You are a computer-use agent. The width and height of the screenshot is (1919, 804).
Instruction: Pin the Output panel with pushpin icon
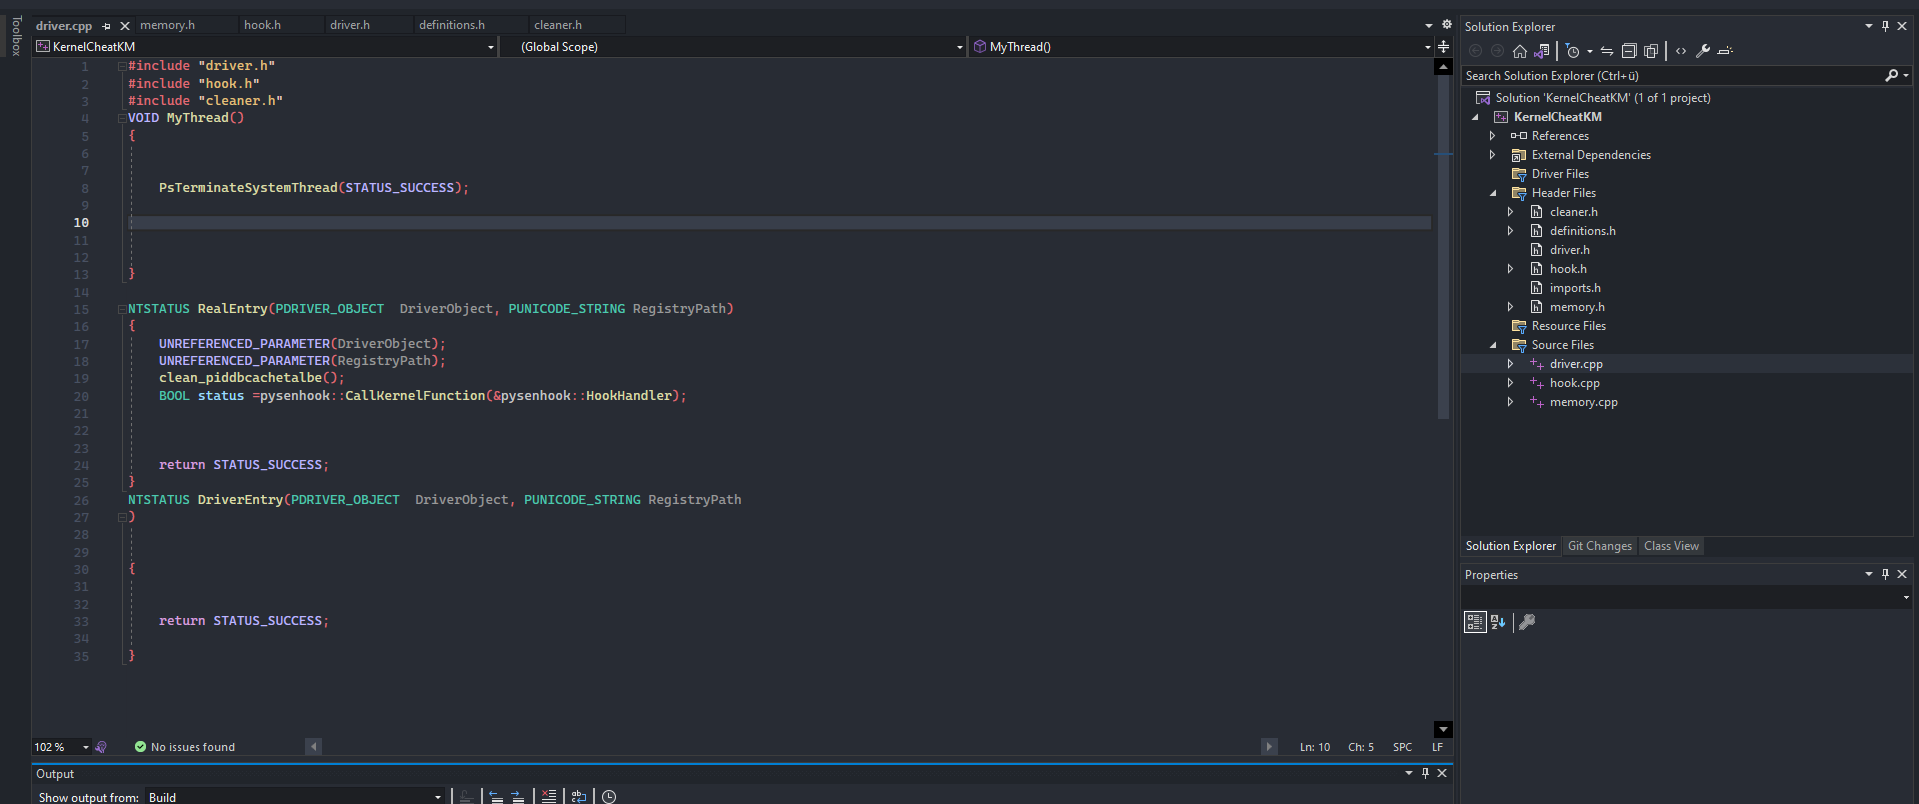coord(1425,773)
